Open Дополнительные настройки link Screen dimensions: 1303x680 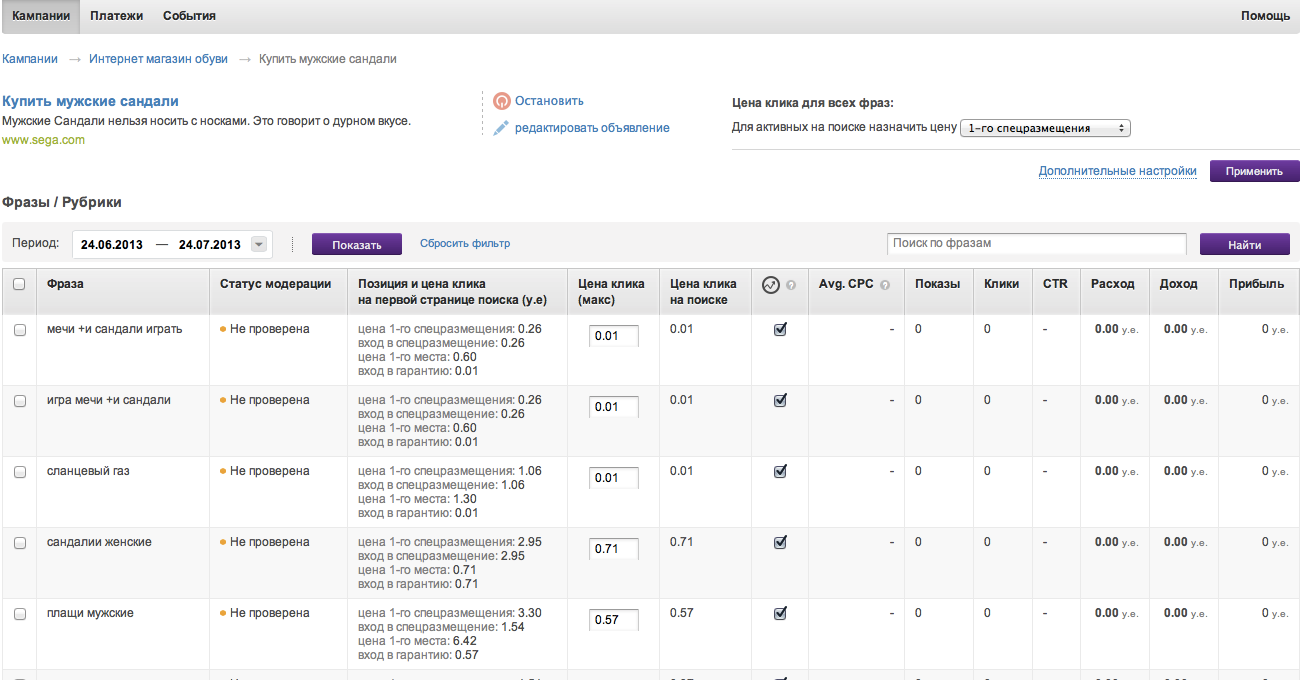pos(1117,171)
